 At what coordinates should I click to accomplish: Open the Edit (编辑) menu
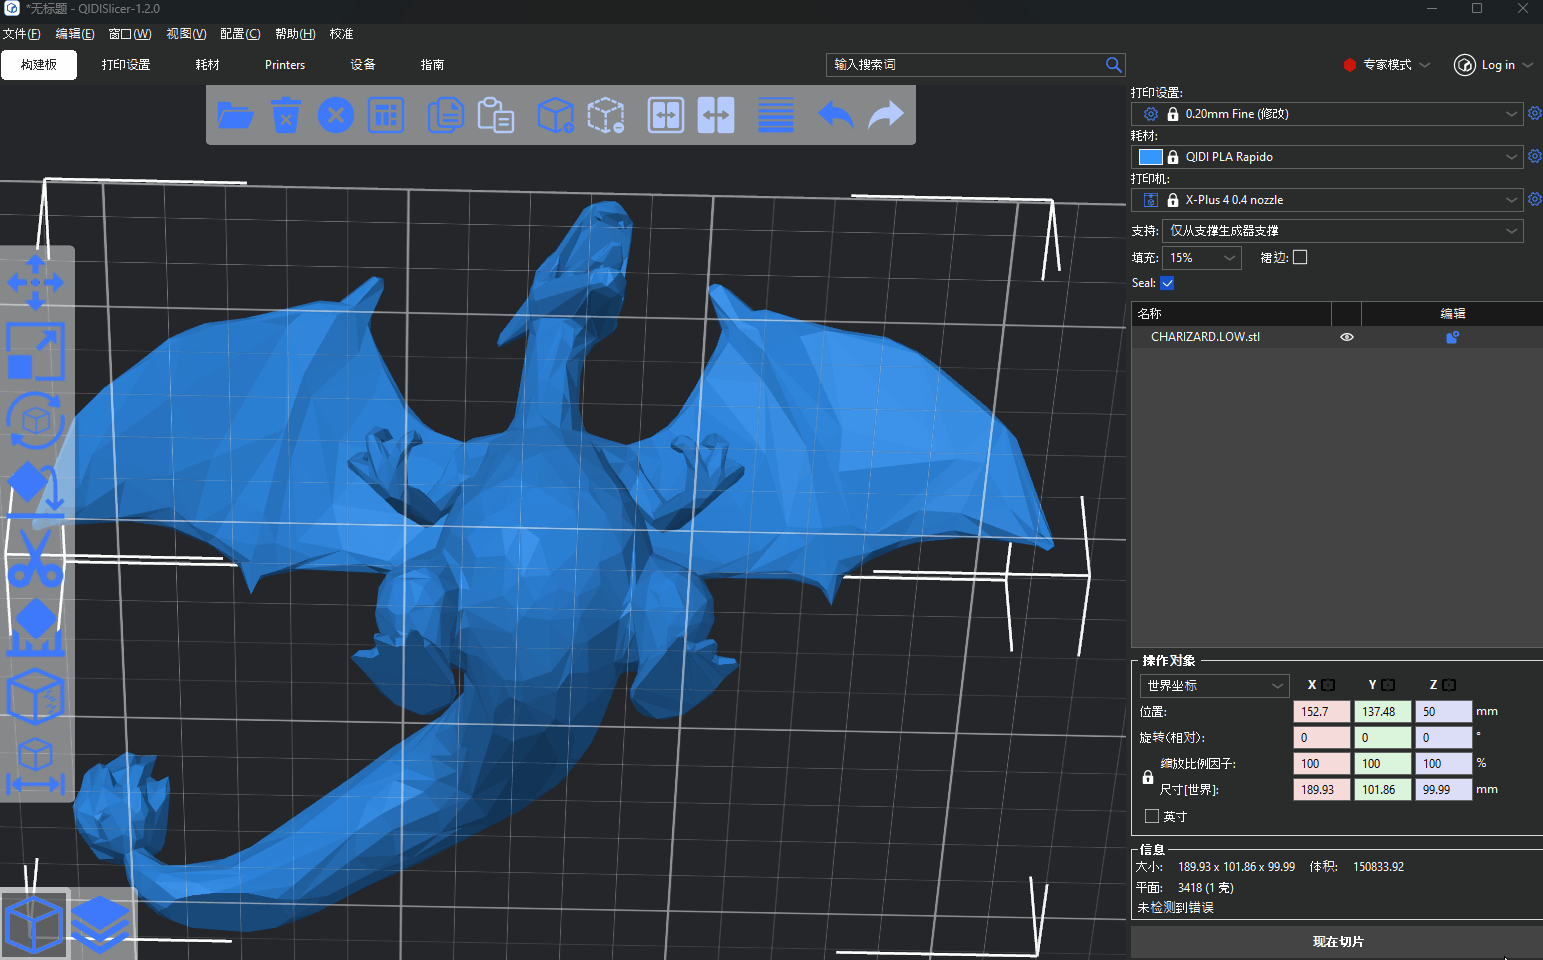tap(75, 34)
